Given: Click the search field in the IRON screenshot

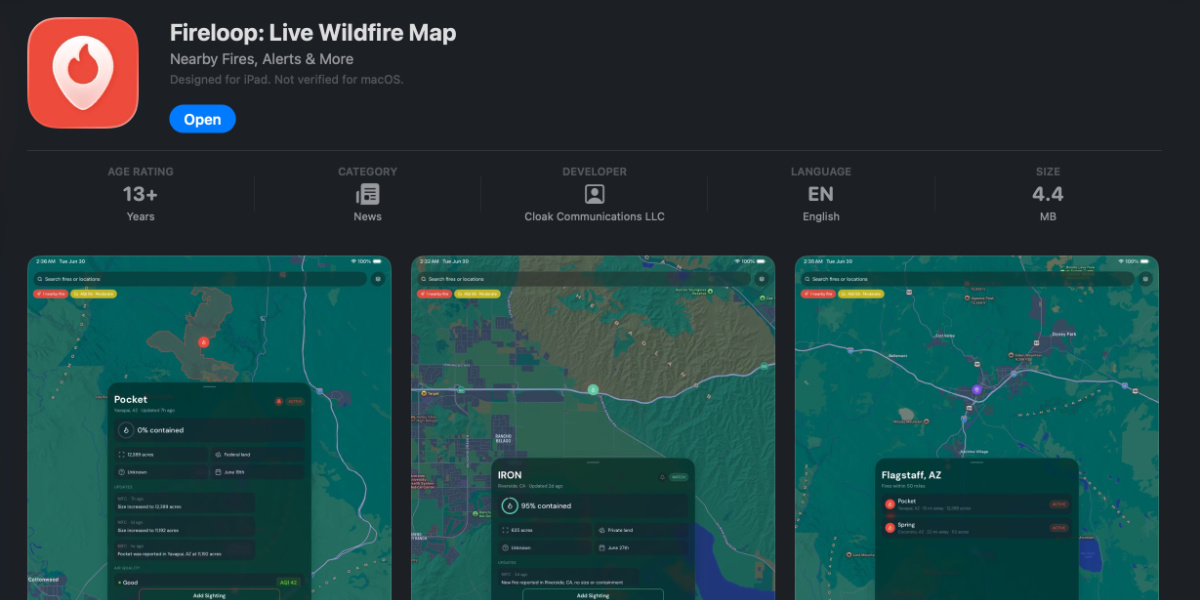Looking at the screenshot, I should pos(584,279).
